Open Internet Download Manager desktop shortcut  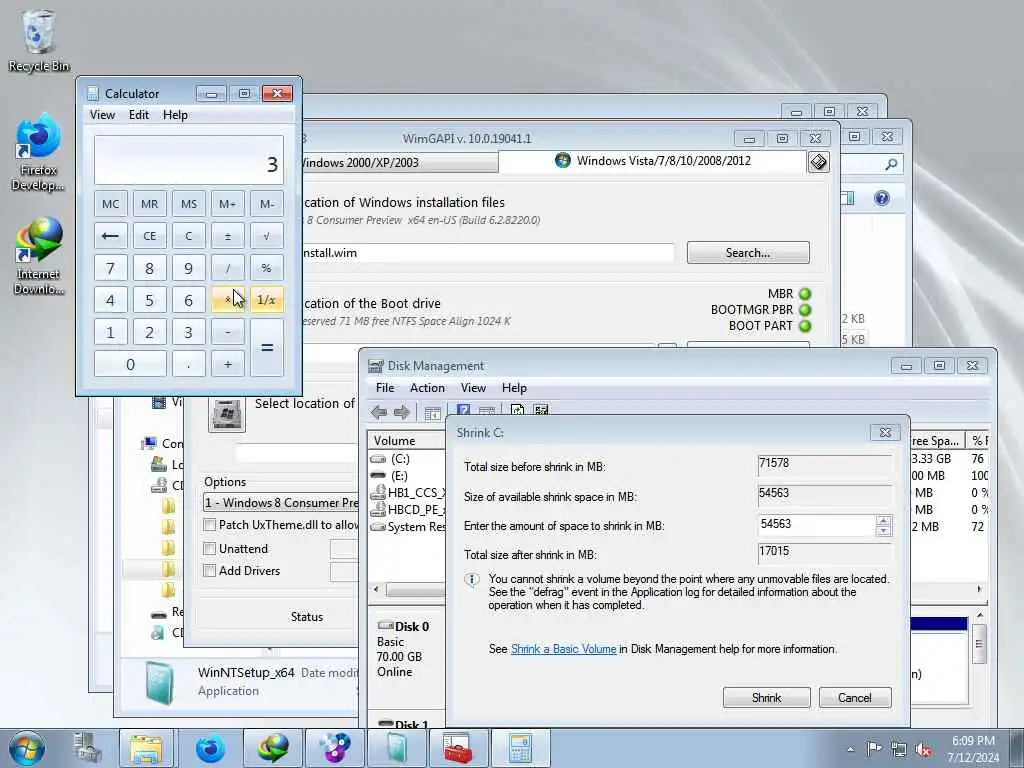click(38, 256)
